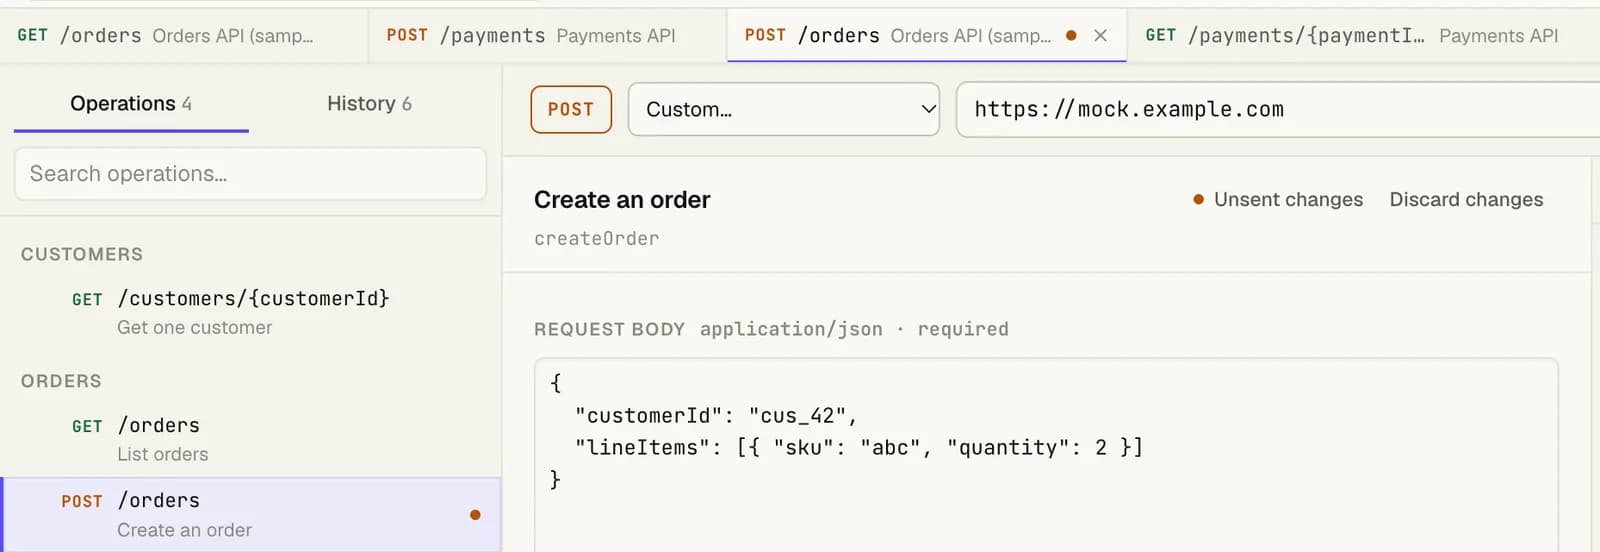
Task: Switch to GET /orders tab
Action: tap(184, 36)
